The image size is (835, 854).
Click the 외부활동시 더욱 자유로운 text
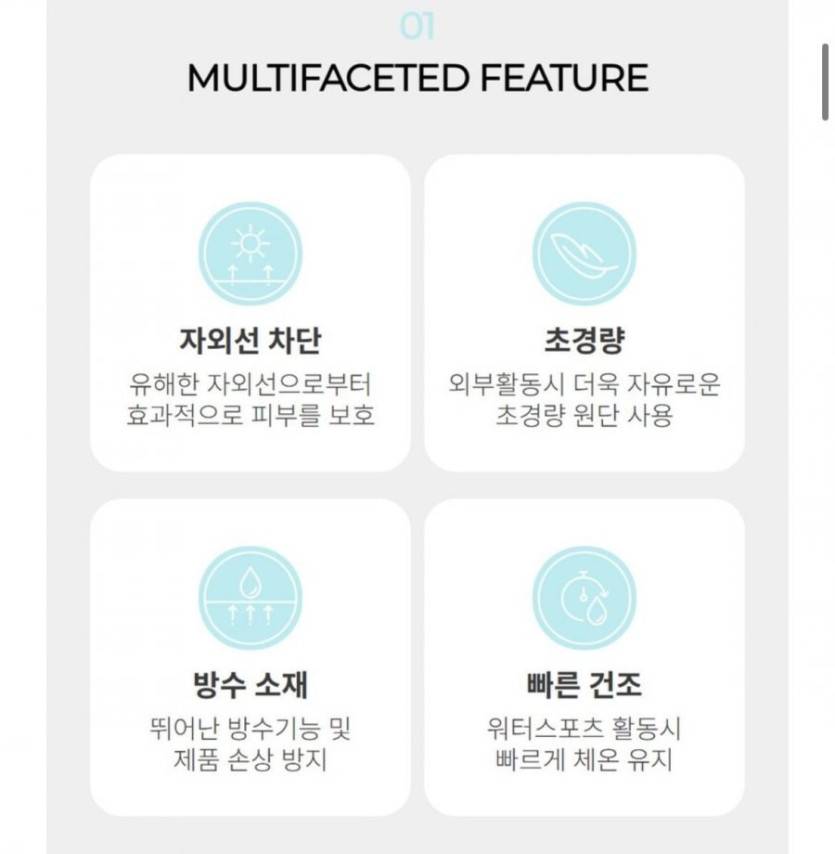pyautogui.click(x=584, y=384)
